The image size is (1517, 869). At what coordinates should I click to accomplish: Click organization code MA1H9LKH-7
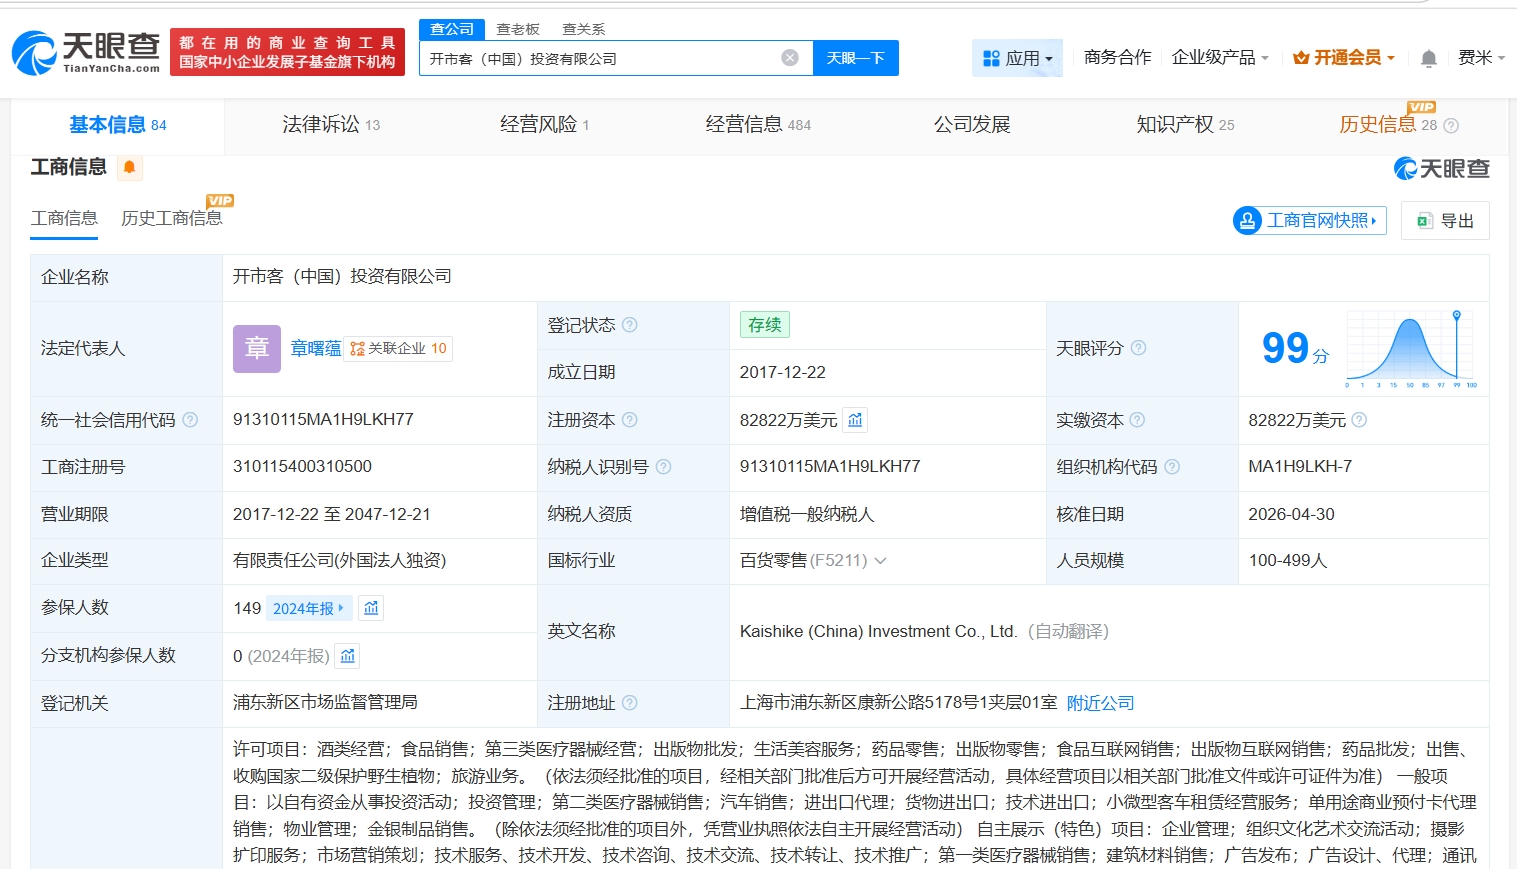click(x=1300, y=467)
